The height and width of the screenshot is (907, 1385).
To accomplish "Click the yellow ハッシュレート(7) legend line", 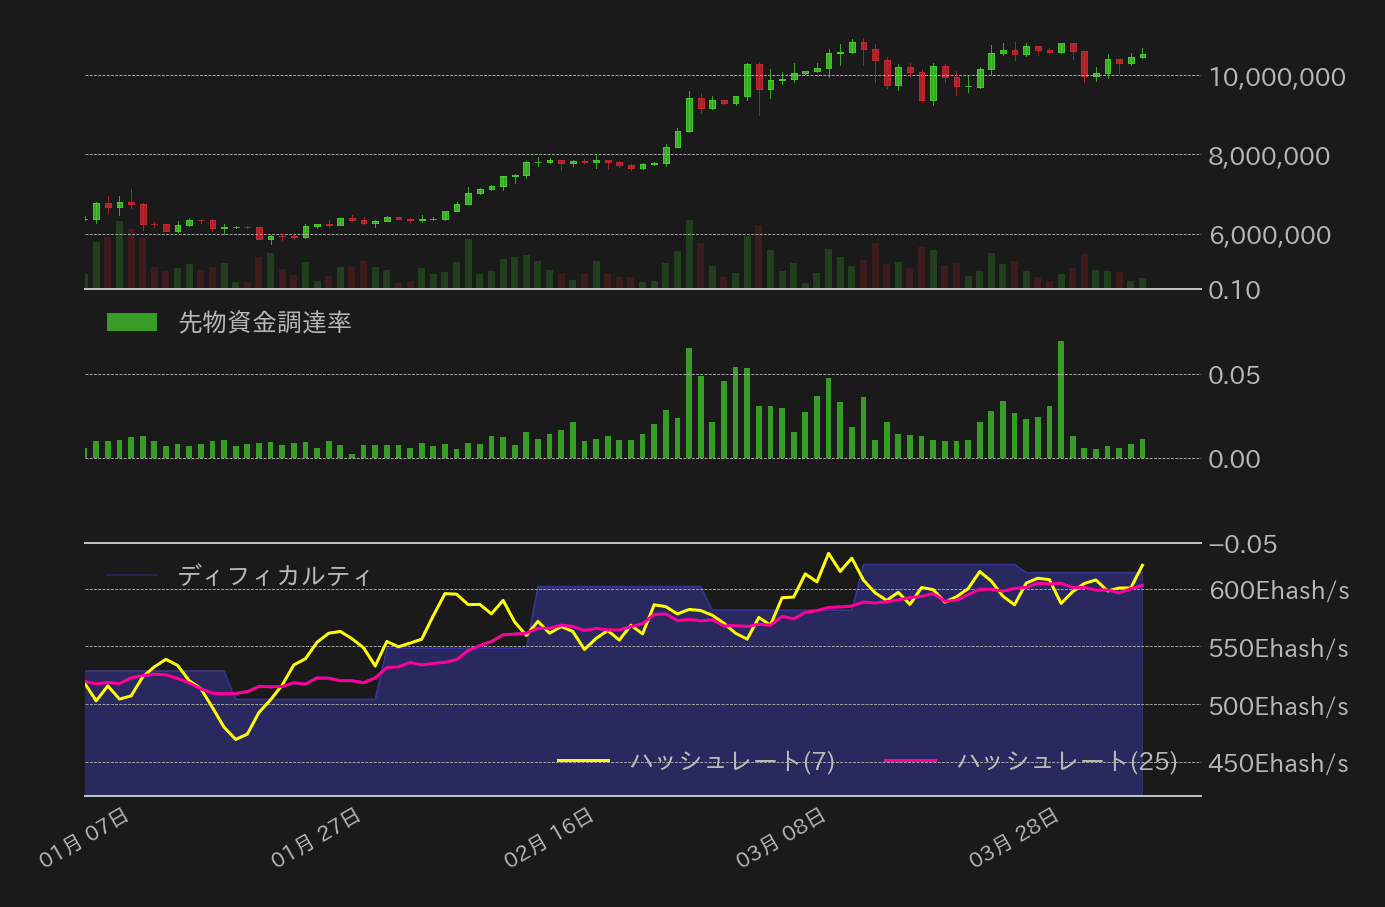I will 583,761.
